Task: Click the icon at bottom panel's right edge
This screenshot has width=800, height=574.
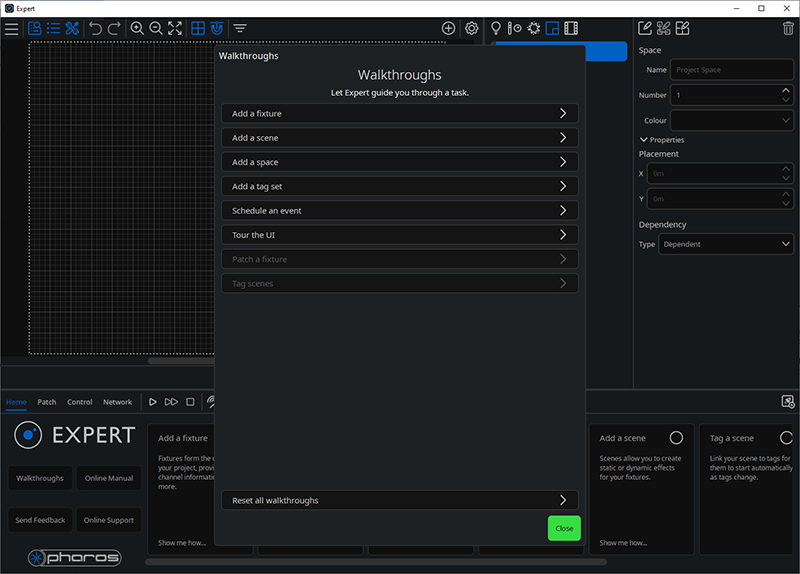Action: [x=788, y=402]
